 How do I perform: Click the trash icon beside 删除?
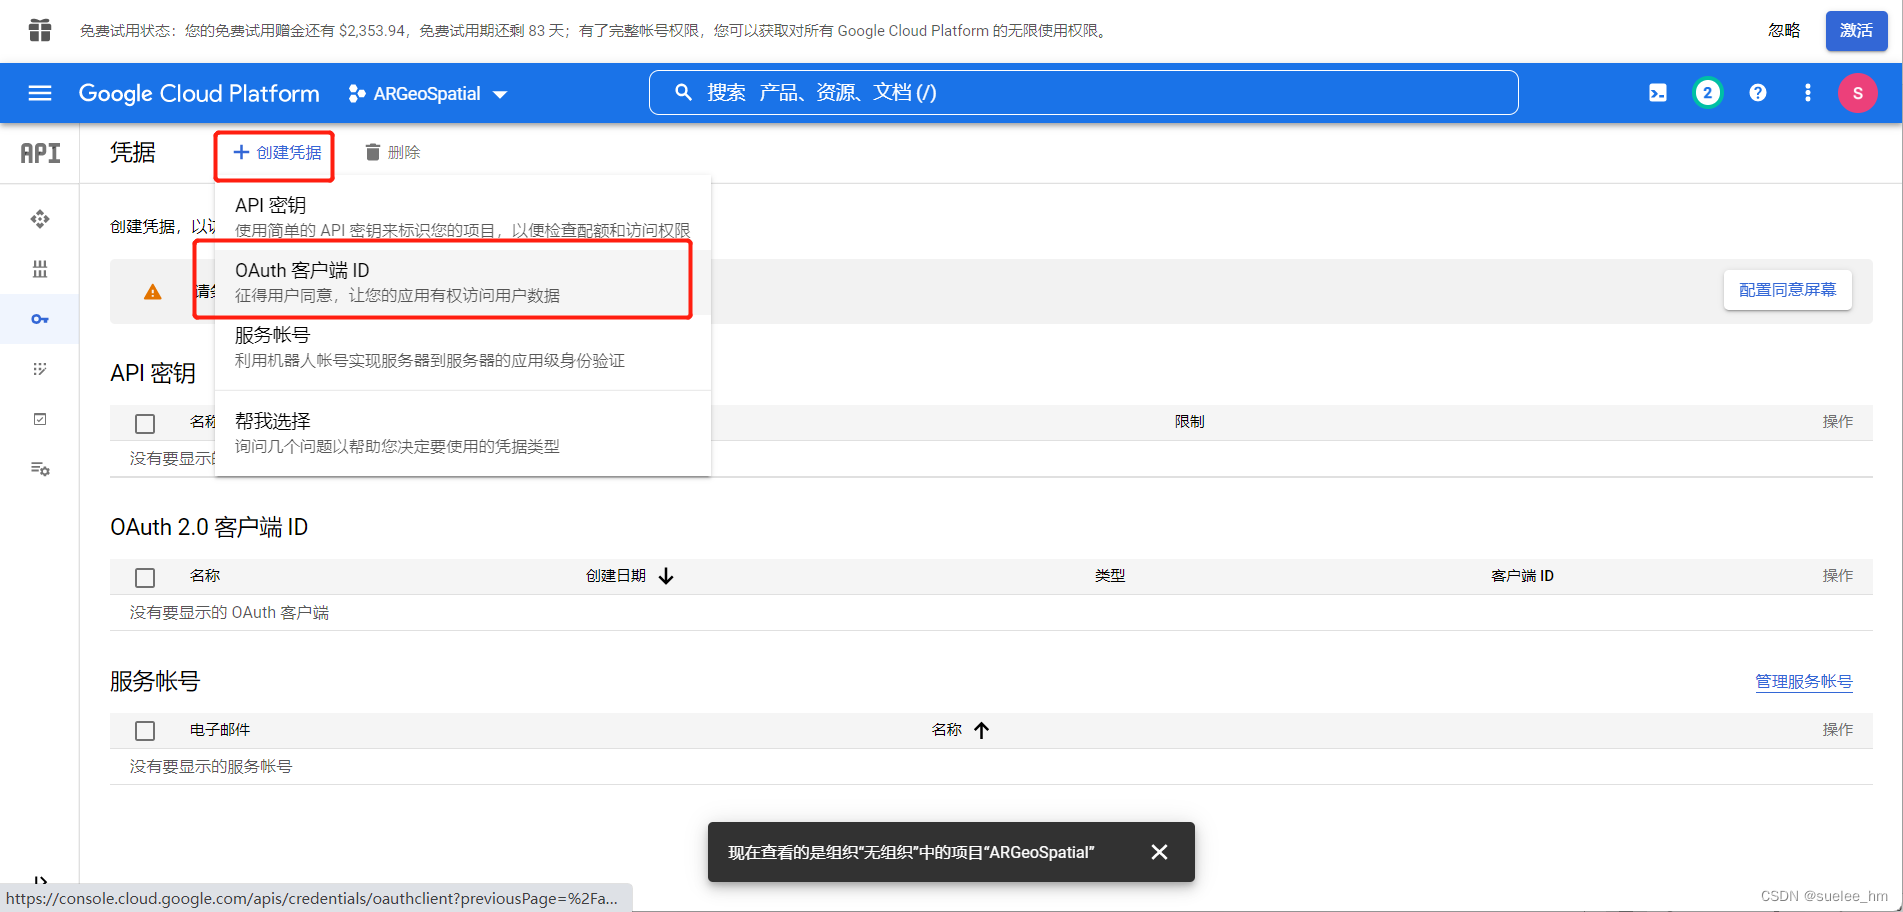click(x=373, y=152)
